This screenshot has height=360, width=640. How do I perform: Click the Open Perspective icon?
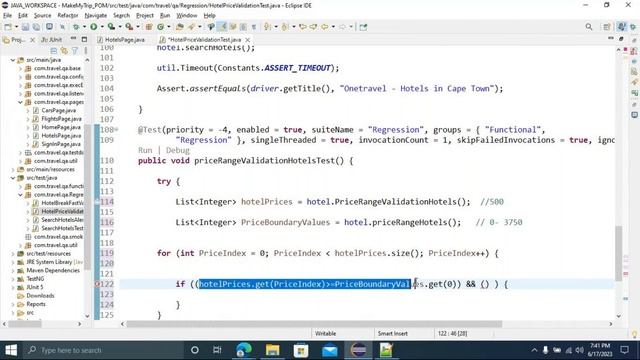tap(607, 27)
